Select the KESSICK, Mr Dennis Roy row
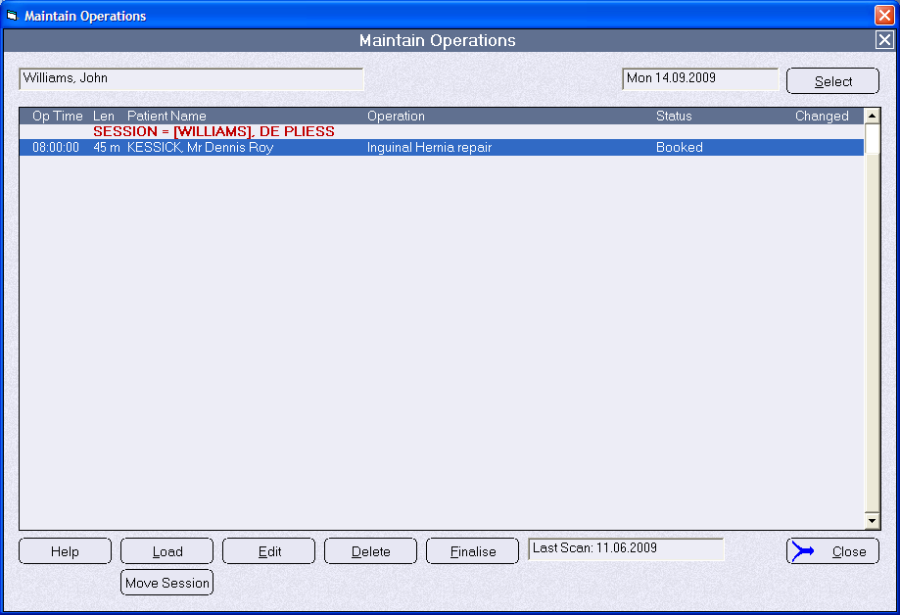Viewport: 900px width, 615px height. tap(441, 148)
